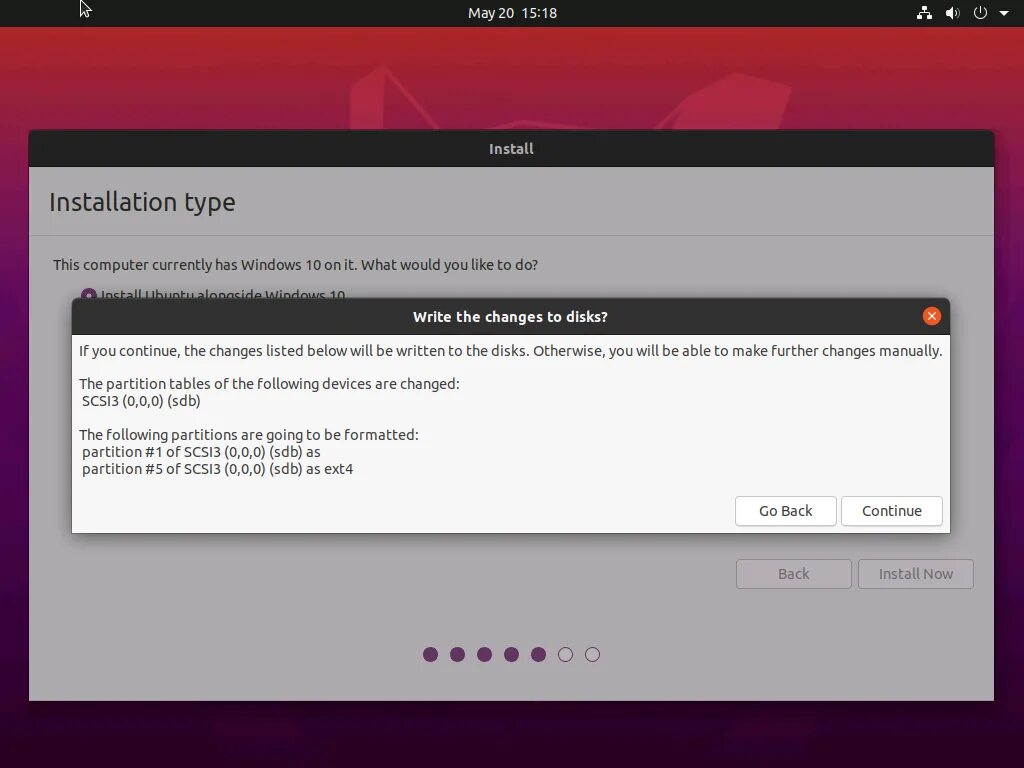1024x768 pixels.
Task: Click the line 'partition #5 of SCSI3 (0,0,0) (sdb) as ext4'
Action: tap(217, 469)
